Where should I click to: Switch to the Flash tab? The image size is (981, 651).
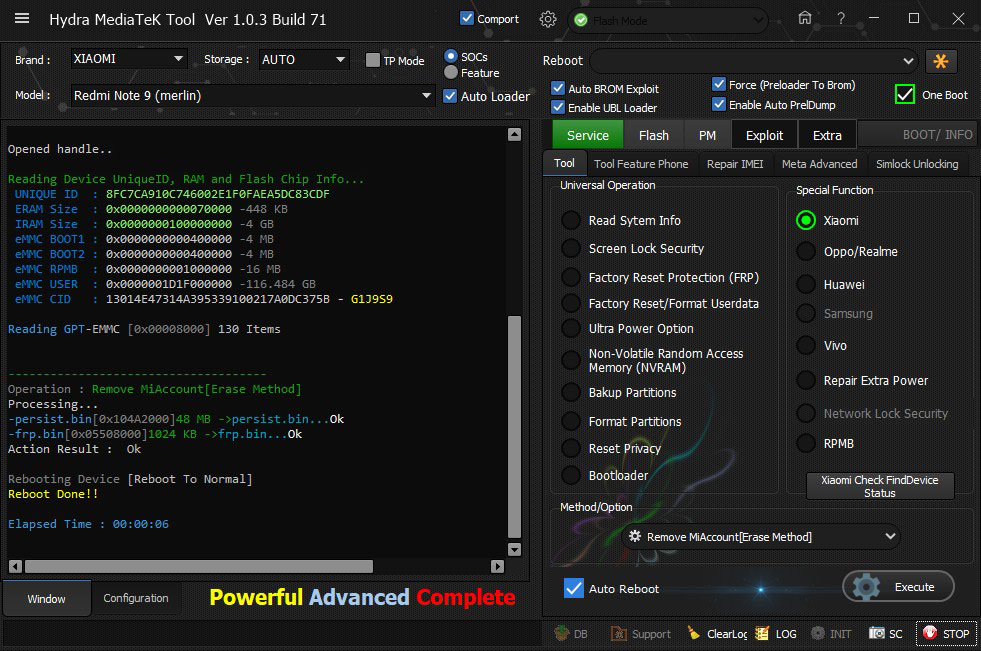[654, 135]
